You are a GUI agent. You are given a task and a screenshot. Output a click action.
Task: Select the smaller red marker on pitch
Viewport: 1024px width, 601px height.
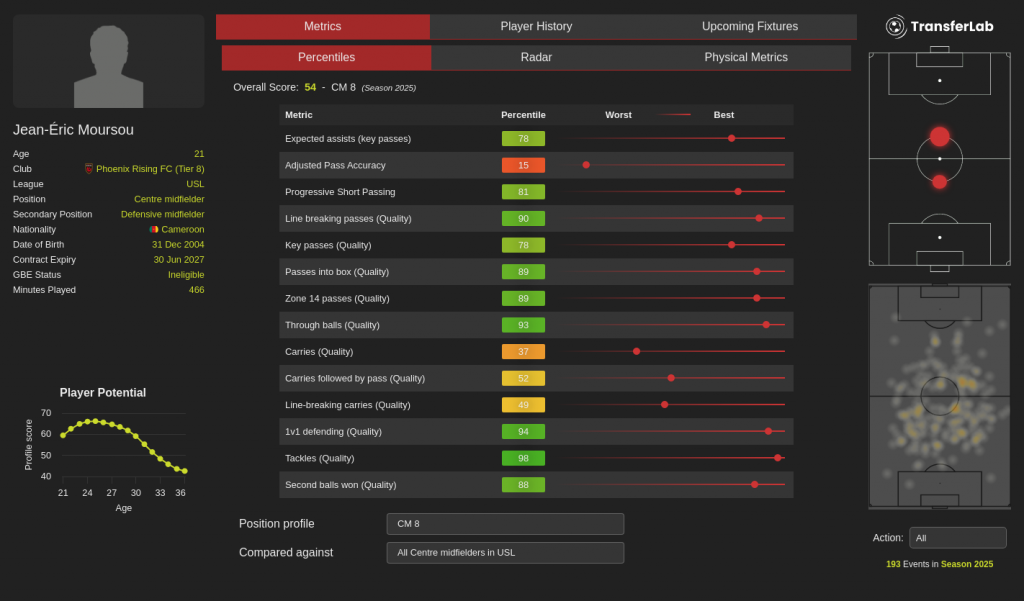(x=939, y=182)
